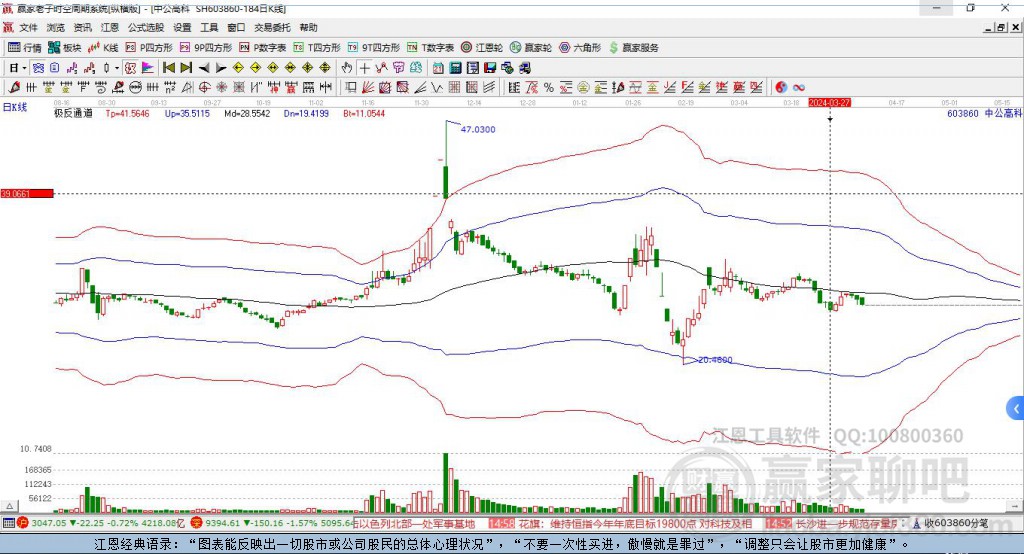1024x554 pixels.
Task: Open the 公式选股 menu
Action: click(x=146, y=27)
